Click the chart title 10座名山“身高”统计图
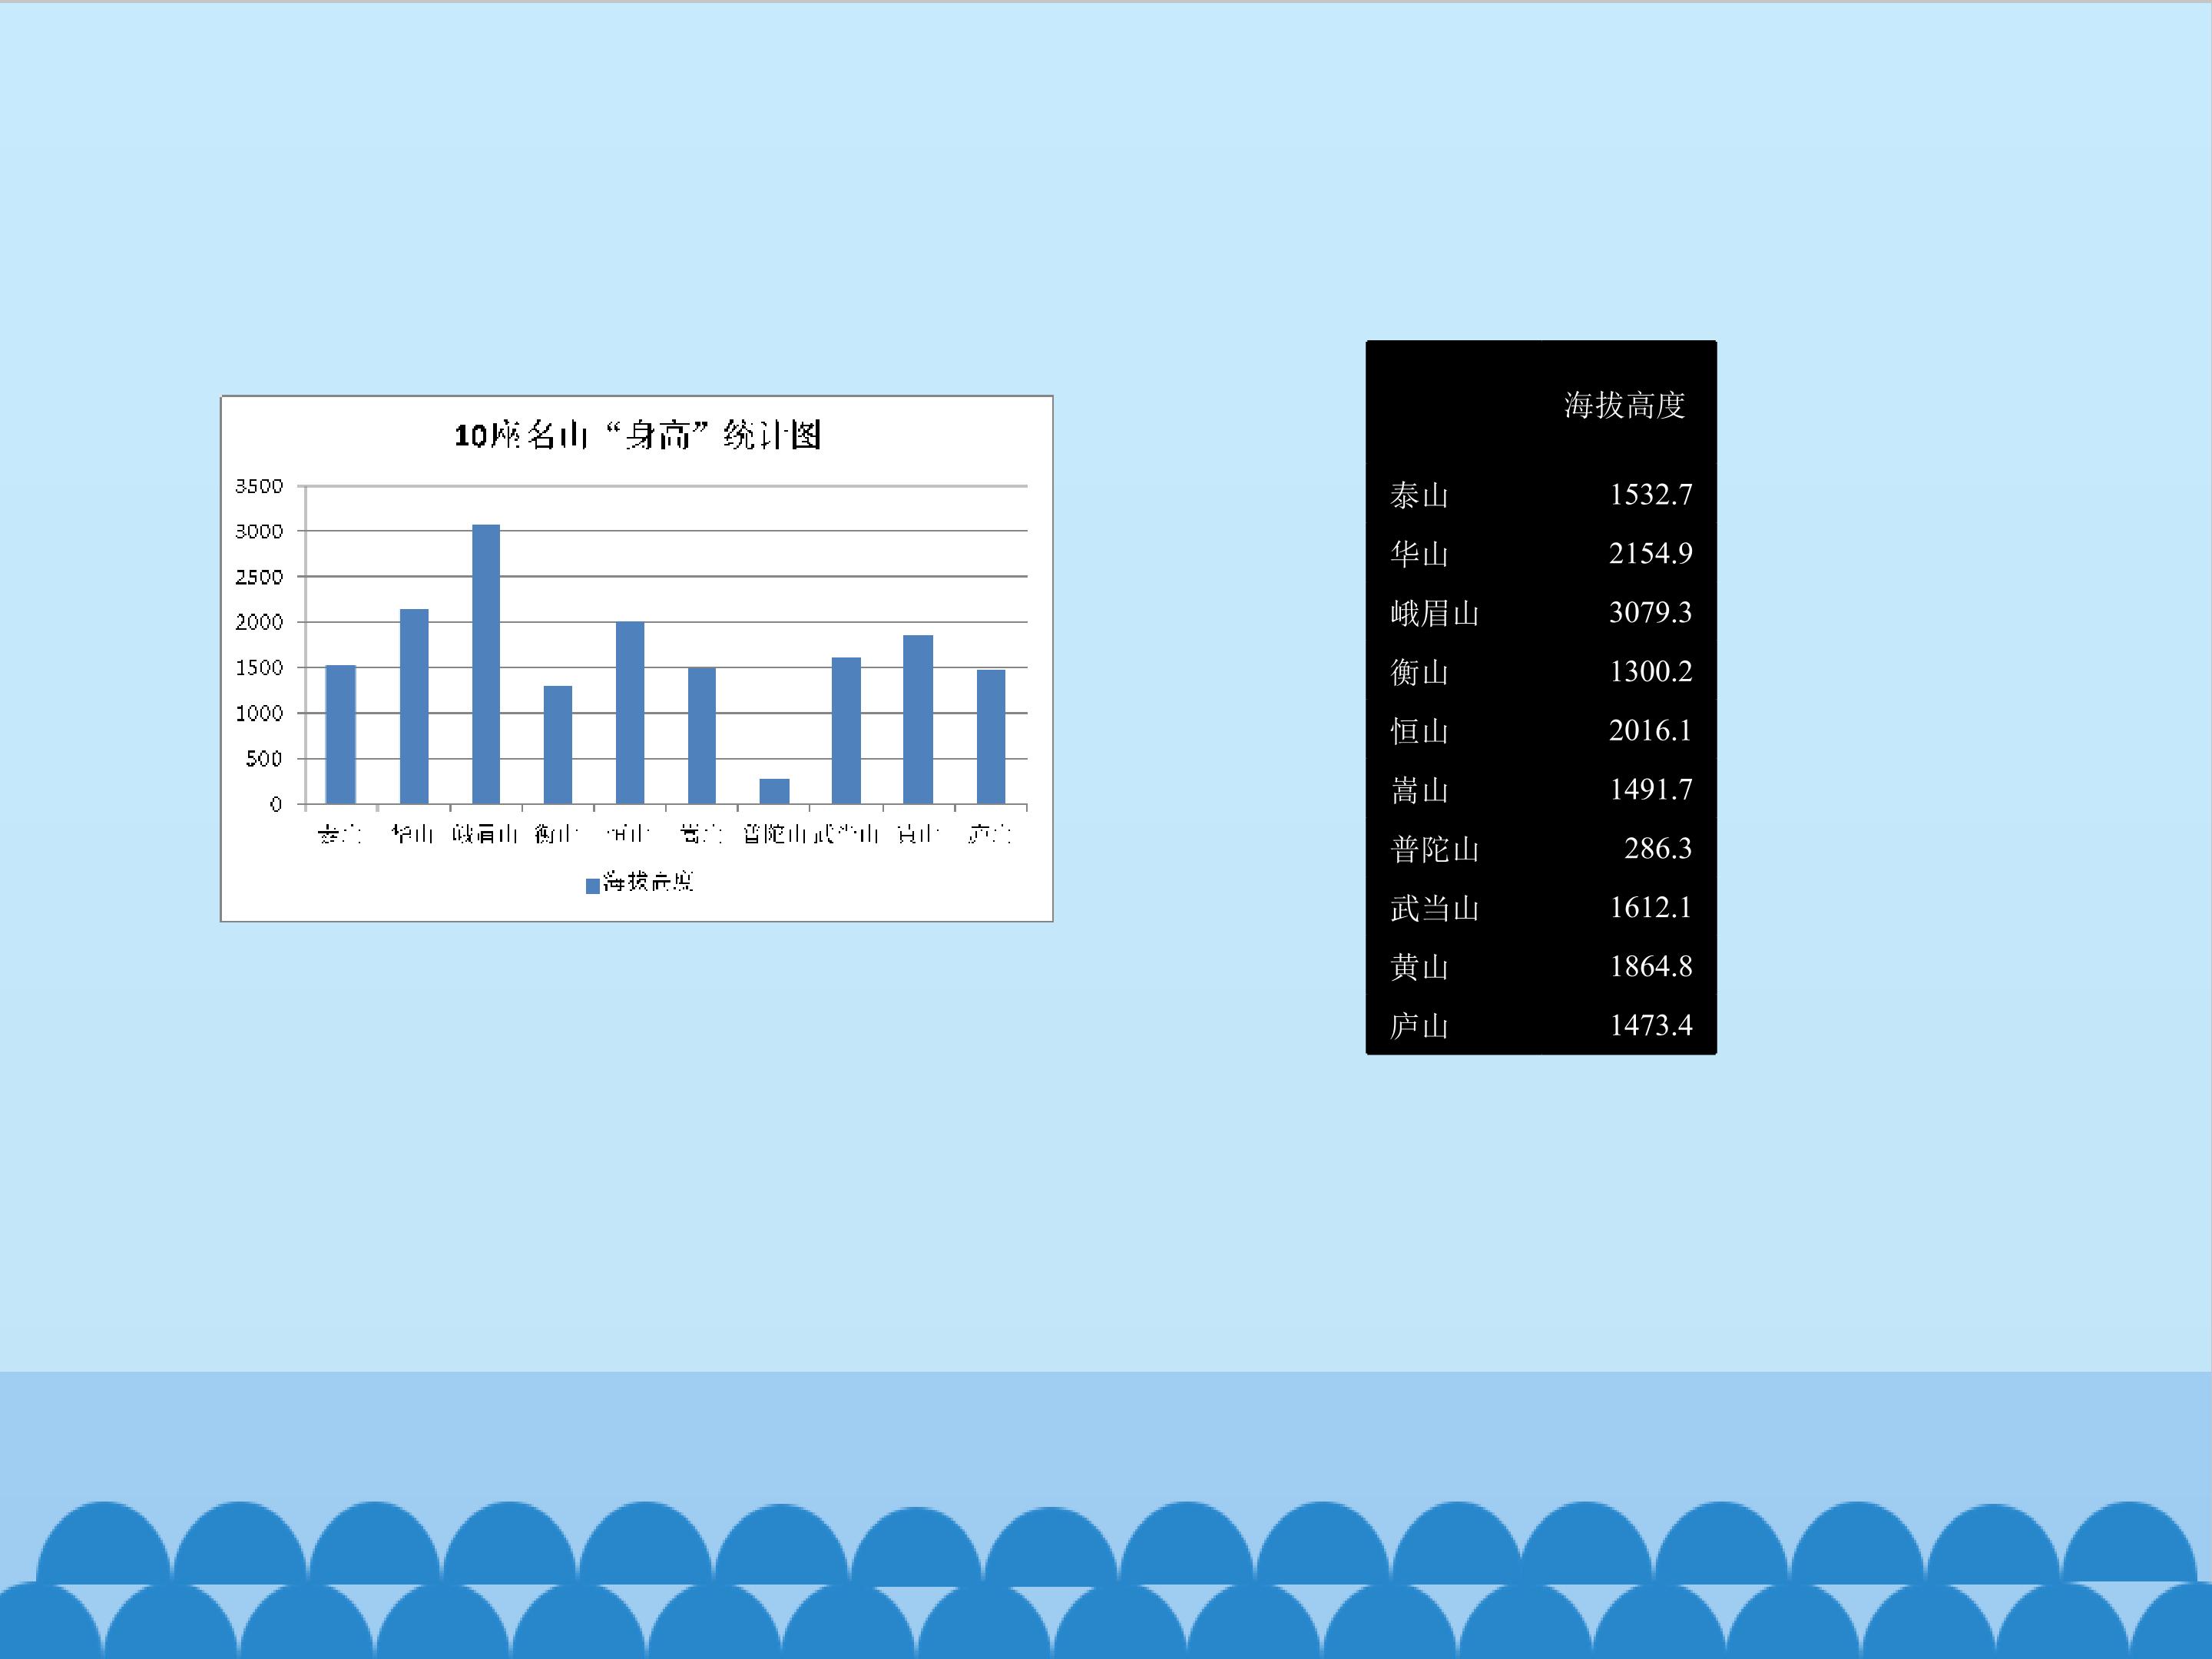This screenshot has height=1659, width=2212. click(637, 435)
